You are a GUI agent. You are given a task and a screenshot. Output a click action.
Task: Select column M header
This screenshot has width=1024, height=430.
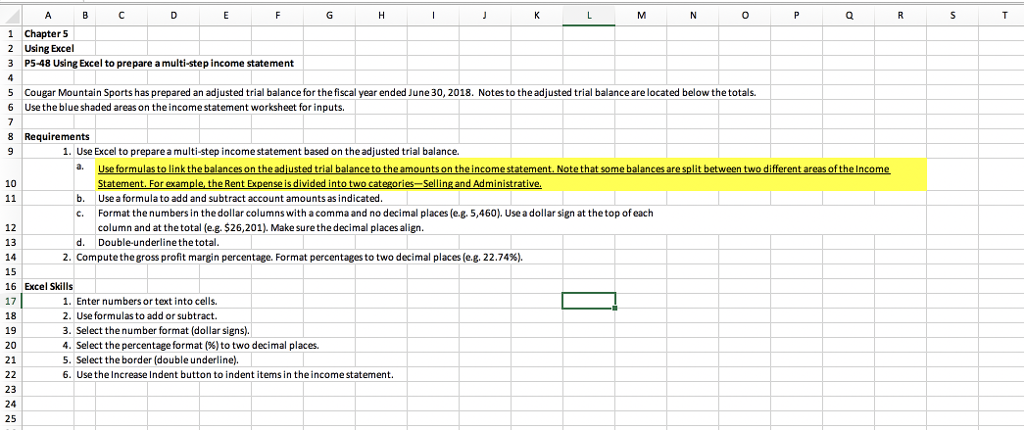[x=640, y=18]
